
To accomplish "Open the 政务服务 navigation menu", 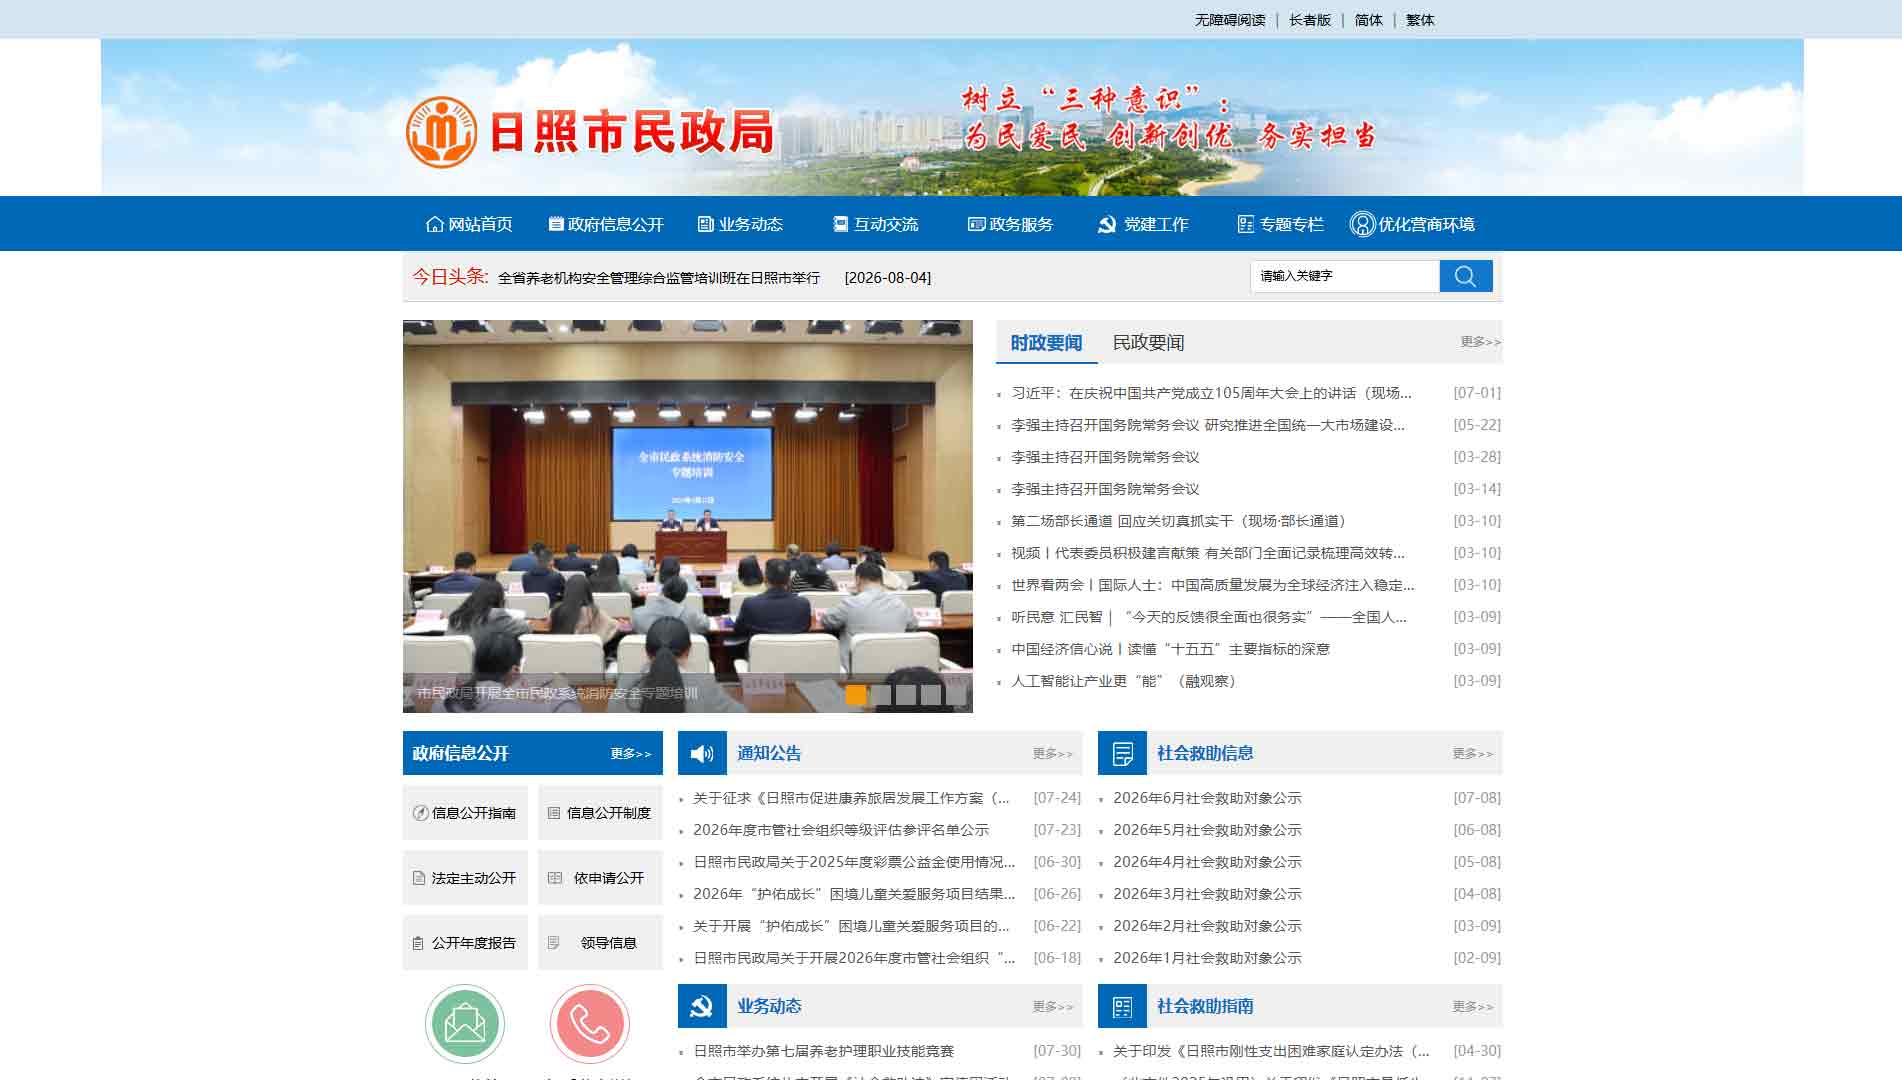I will [1011, 224].
